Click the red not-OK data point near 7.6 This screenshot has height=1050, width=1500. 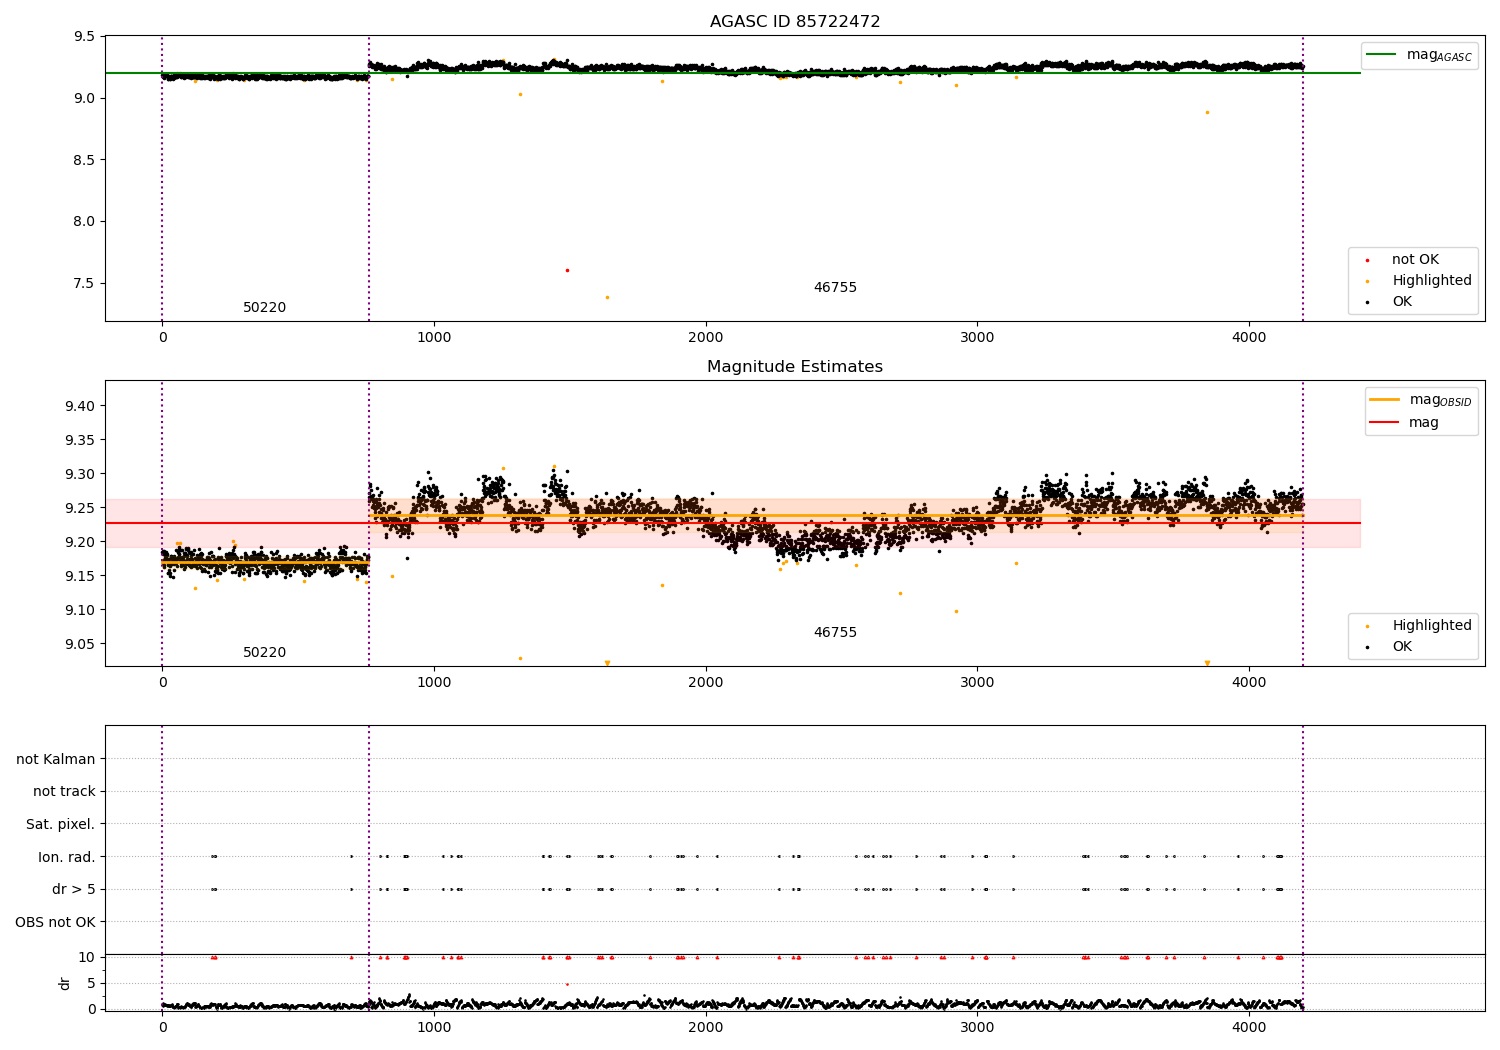567,270
